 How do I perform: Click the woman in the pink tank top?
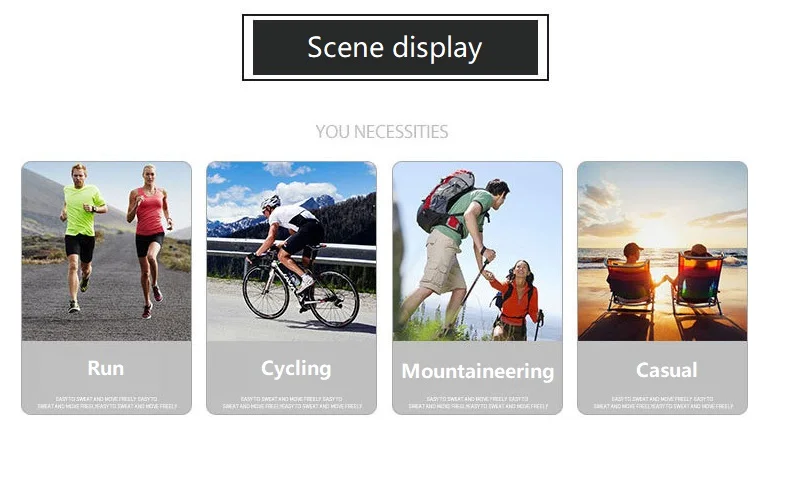click(x=149, y=237)
